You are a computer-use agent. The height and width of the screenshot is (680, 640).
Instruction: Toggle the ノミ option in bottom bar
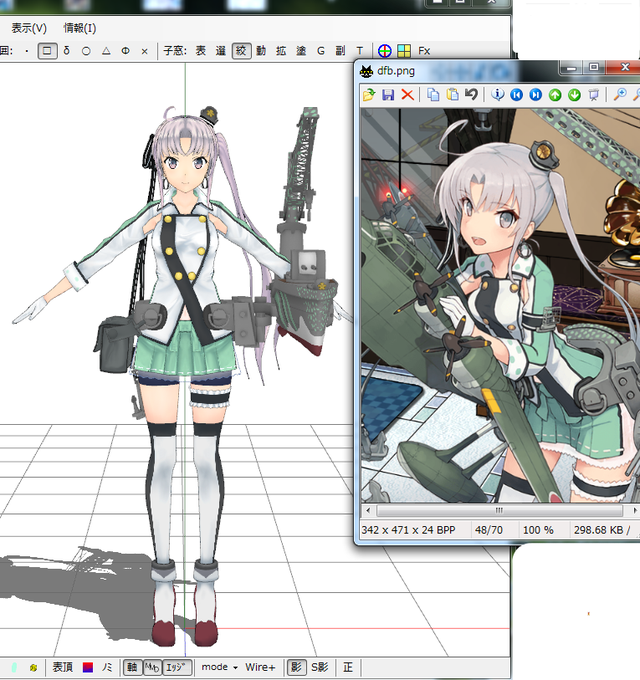107,667
